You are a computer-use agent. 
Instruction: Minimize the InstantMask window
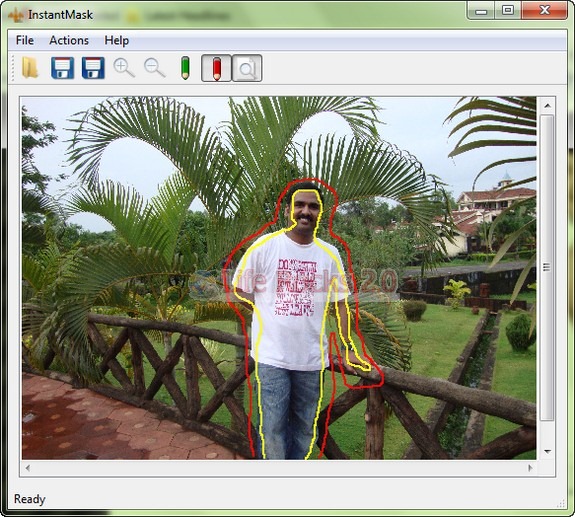point(480,11)
